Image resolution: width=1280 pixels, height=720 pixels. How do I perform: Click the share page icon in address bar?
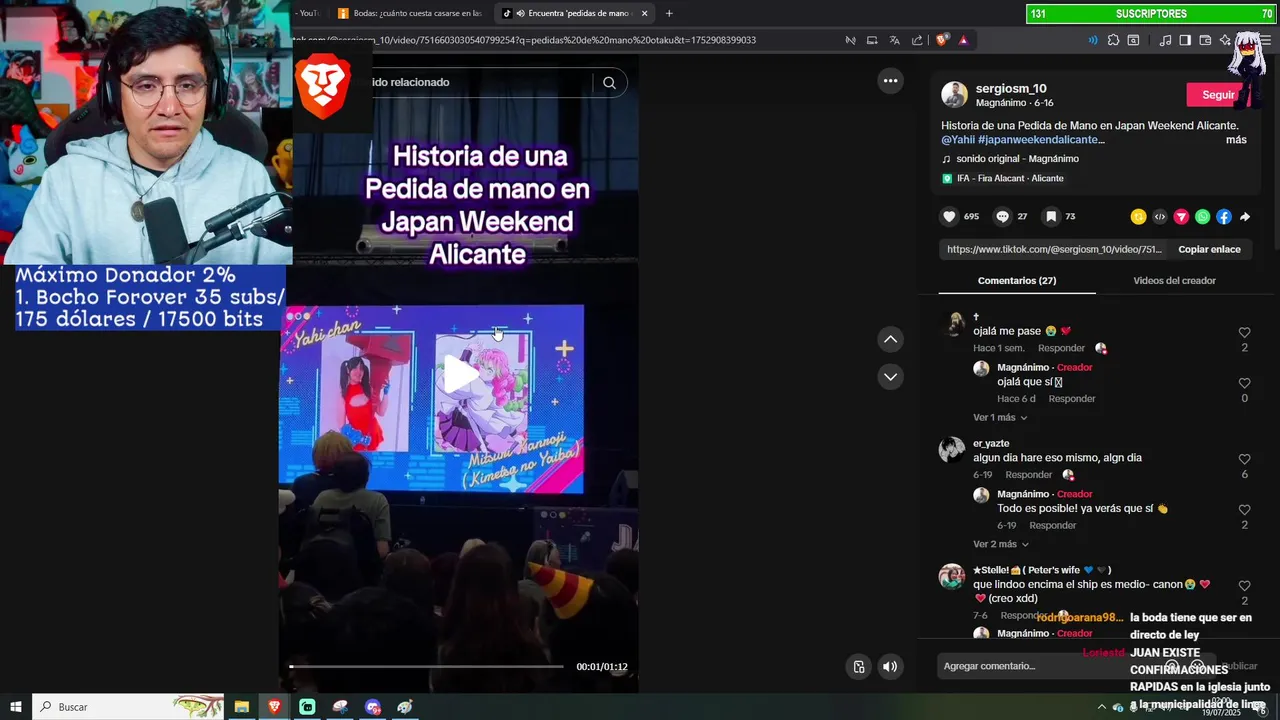pyautogui.click(x=916, y=40)
